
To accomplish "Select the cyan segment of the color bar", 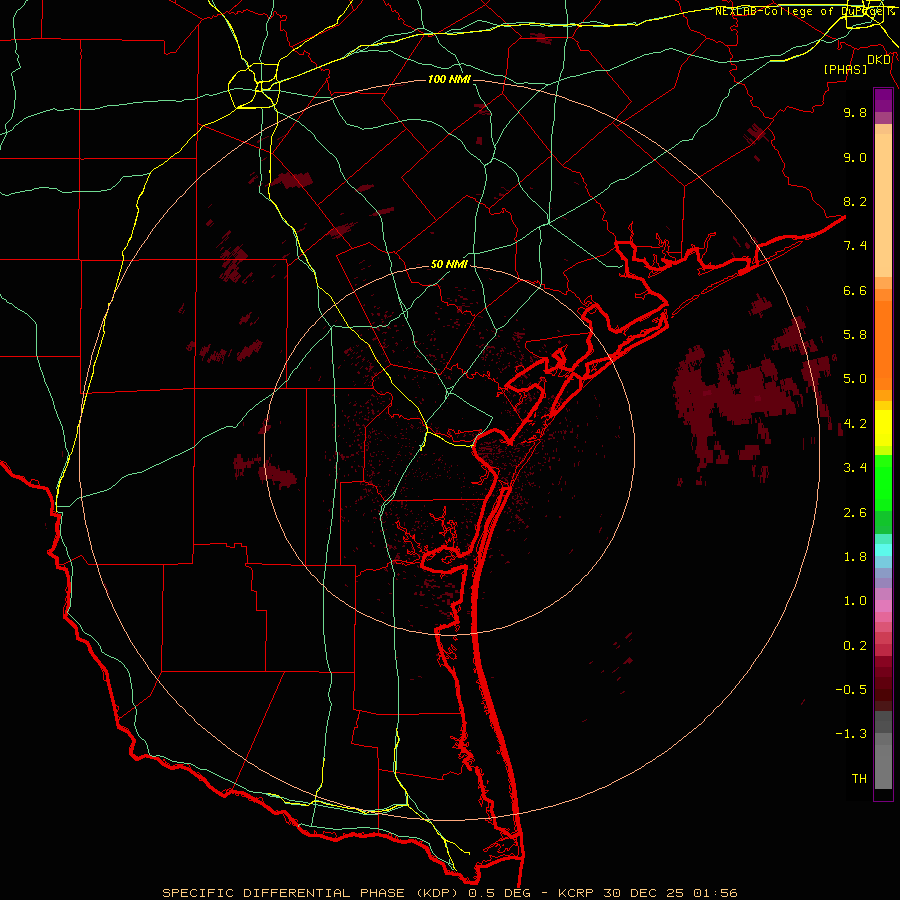I will (x=883, y=550).
